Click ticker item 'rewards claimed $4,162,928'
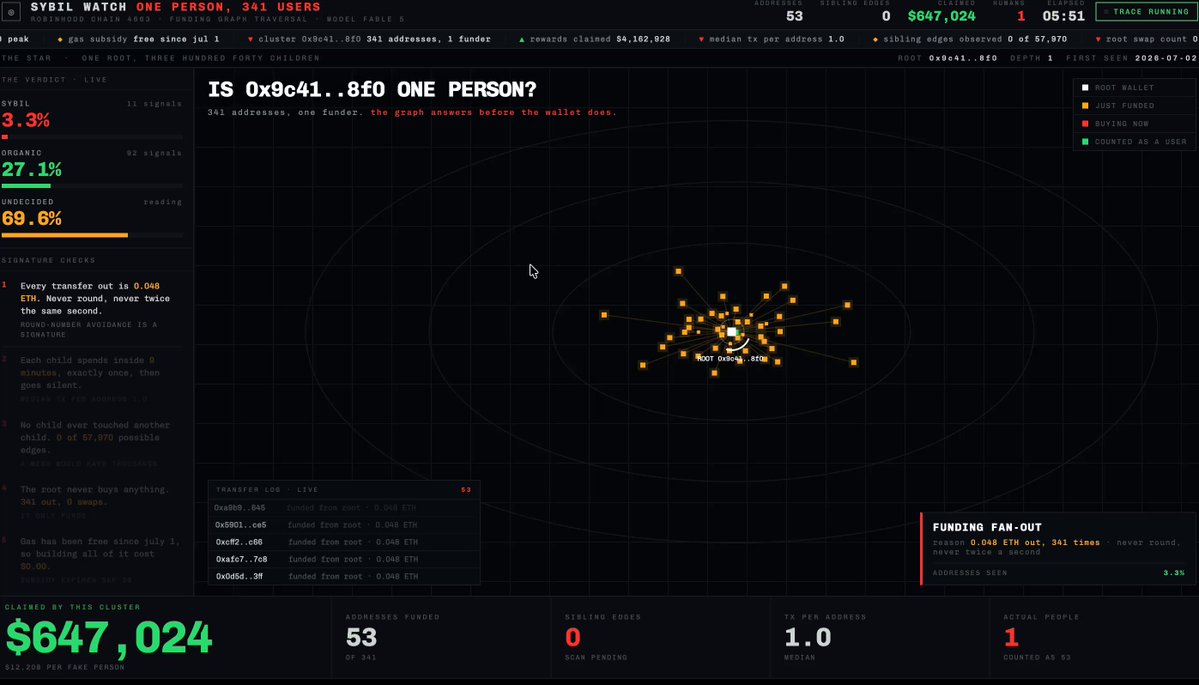This screenshot has height=685, width=1199. (x=595, y=39)
